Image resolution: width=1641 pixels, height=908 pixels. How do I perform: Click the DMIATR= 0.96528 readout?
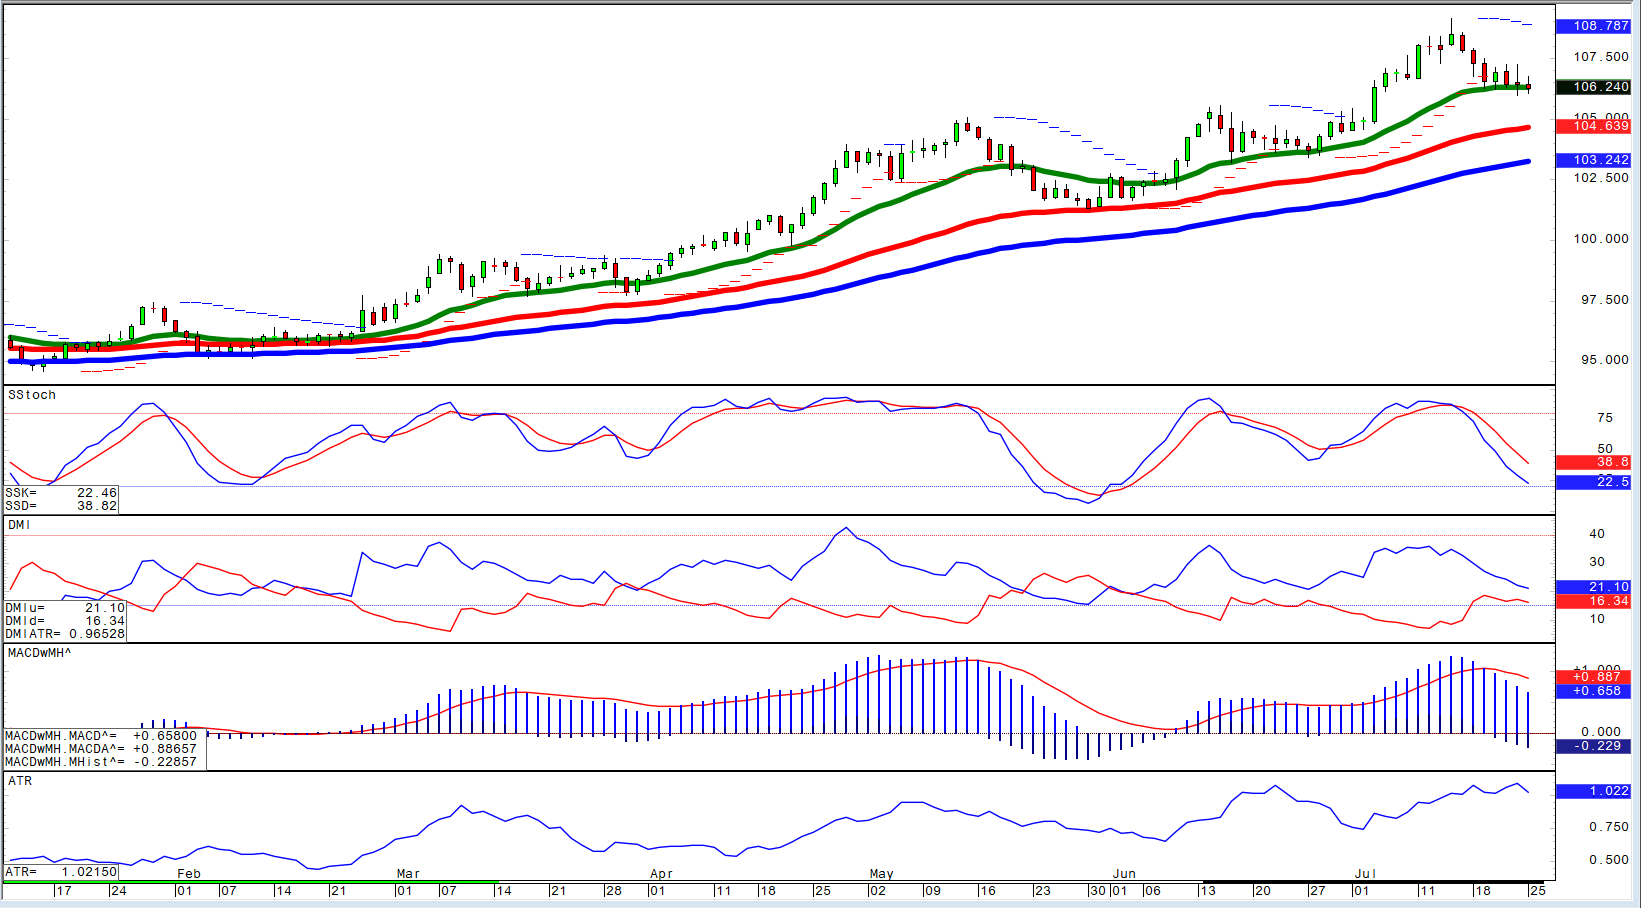click(65, 634)
